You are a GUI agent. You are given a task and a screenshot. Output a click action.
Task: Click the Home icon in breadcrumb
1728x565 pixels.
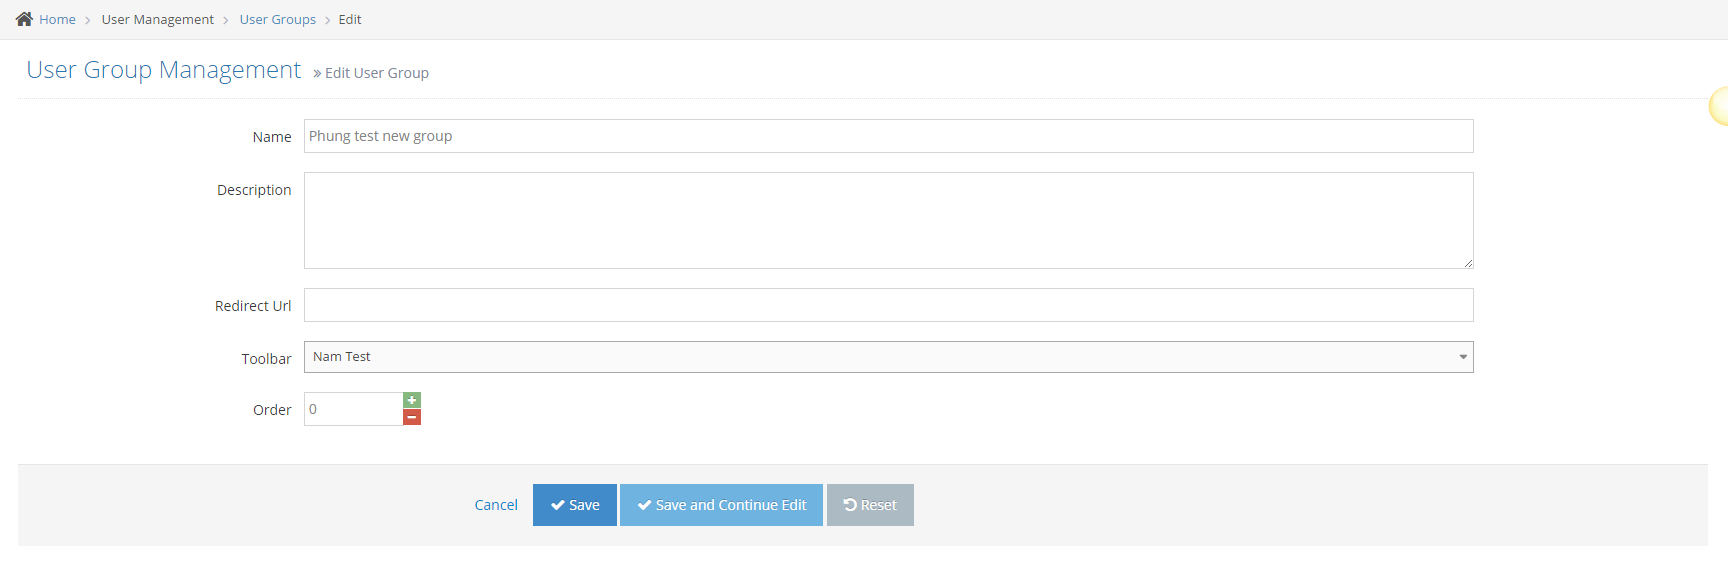pyautogui.click(x=24, y=19)
